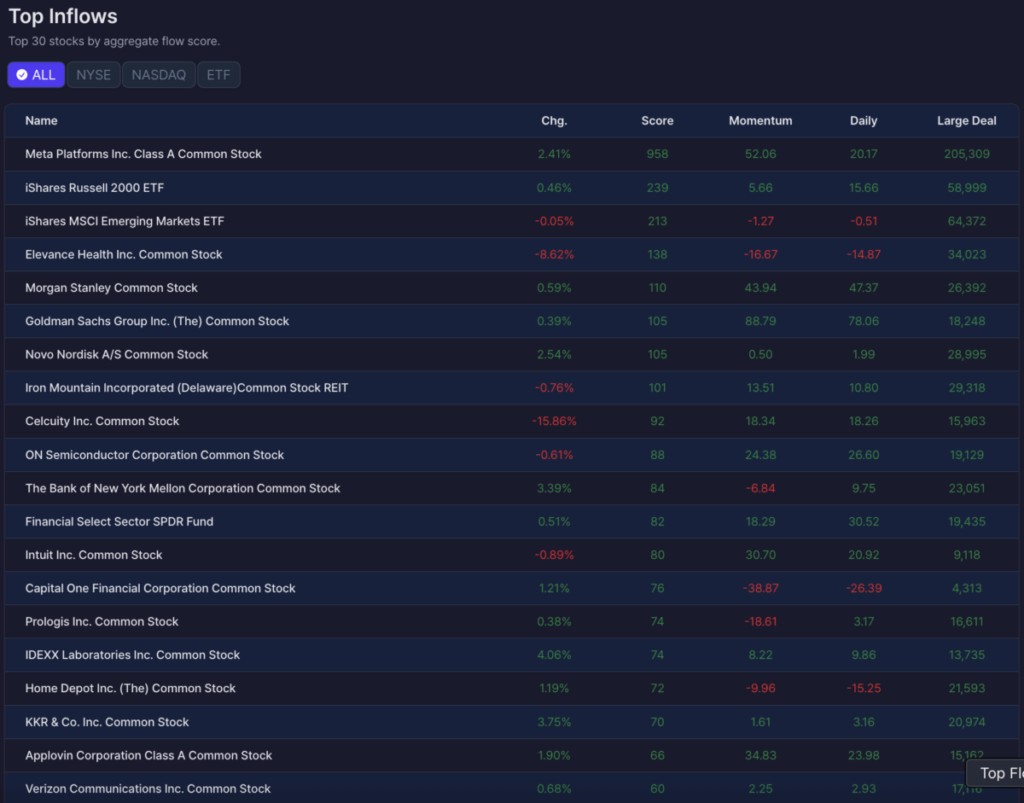Click KKR large deal value 20,974
The image size is (1024, 803).
[x=967, y=721]
